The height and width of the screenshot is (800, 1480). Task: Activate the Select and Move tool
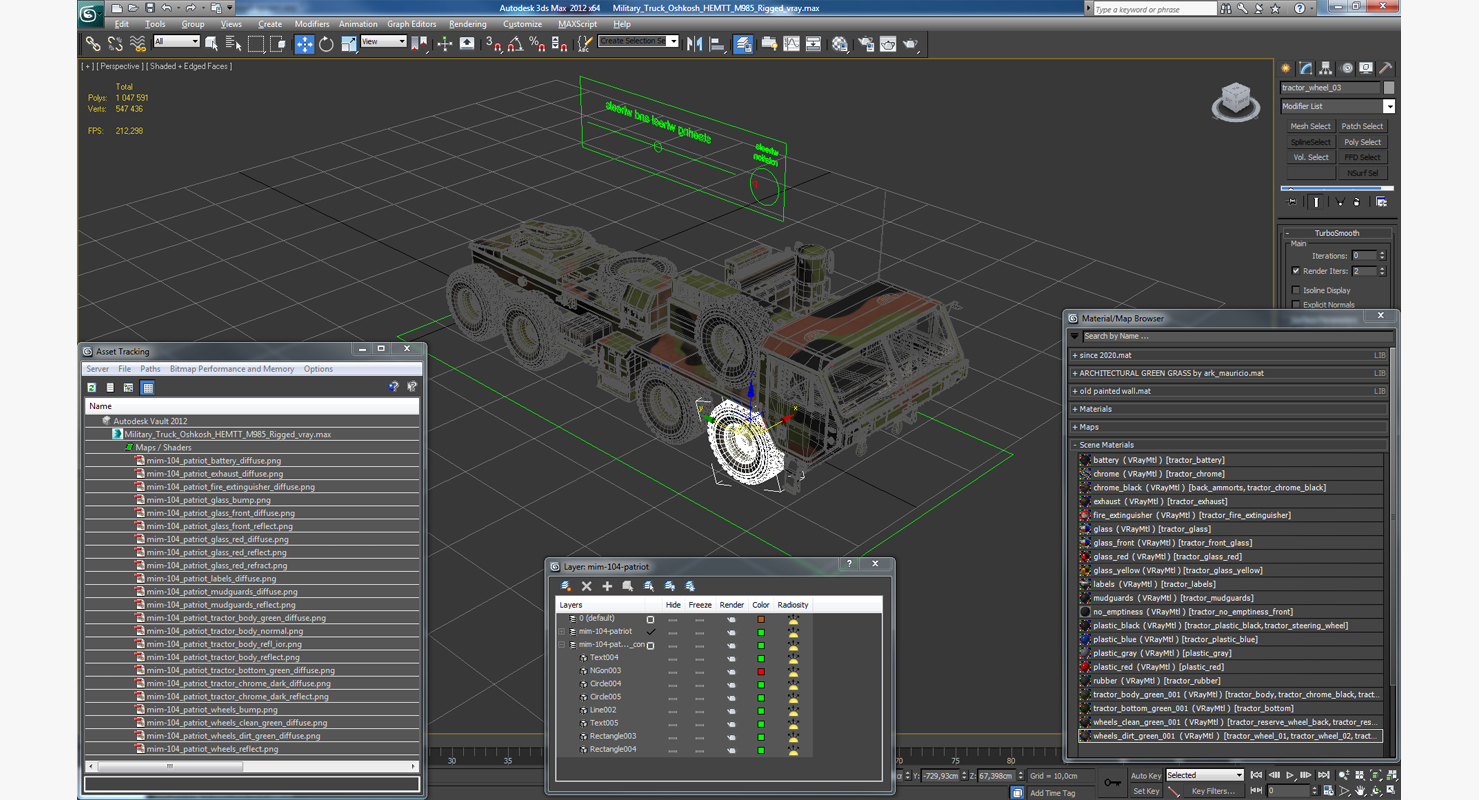[x=304, y=44]
